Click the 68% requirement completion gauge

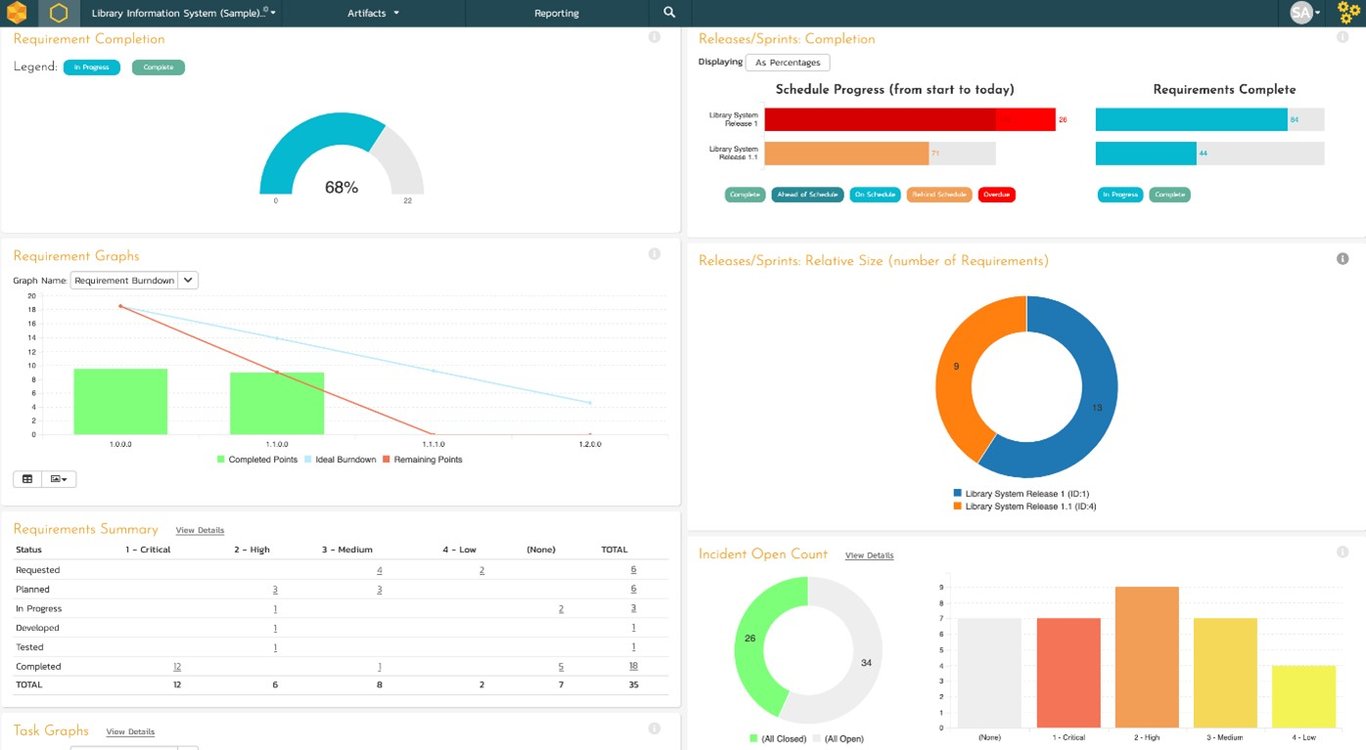342,153
